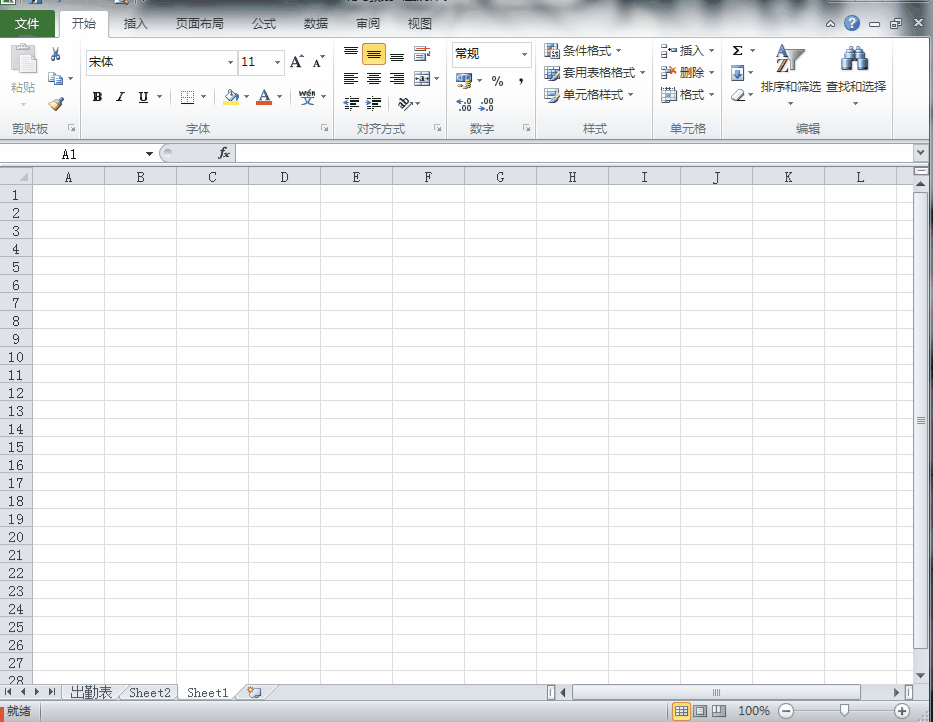This screenshot has height=722, width=933.
Task: Click the Sheet2 tab
Action: (x=150, y=692)
